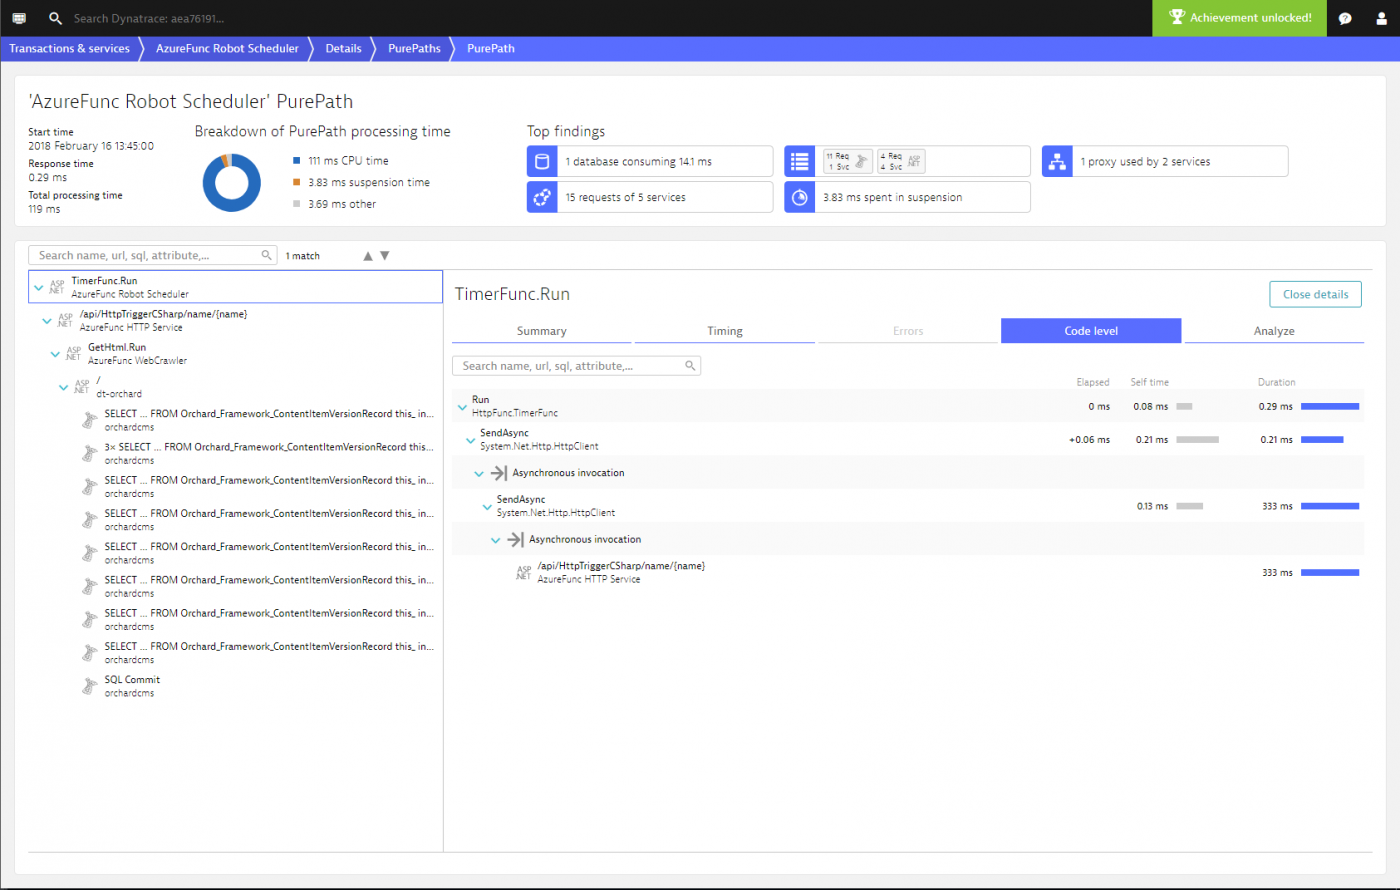Click the tree search magnifier icon

(266, 256)
